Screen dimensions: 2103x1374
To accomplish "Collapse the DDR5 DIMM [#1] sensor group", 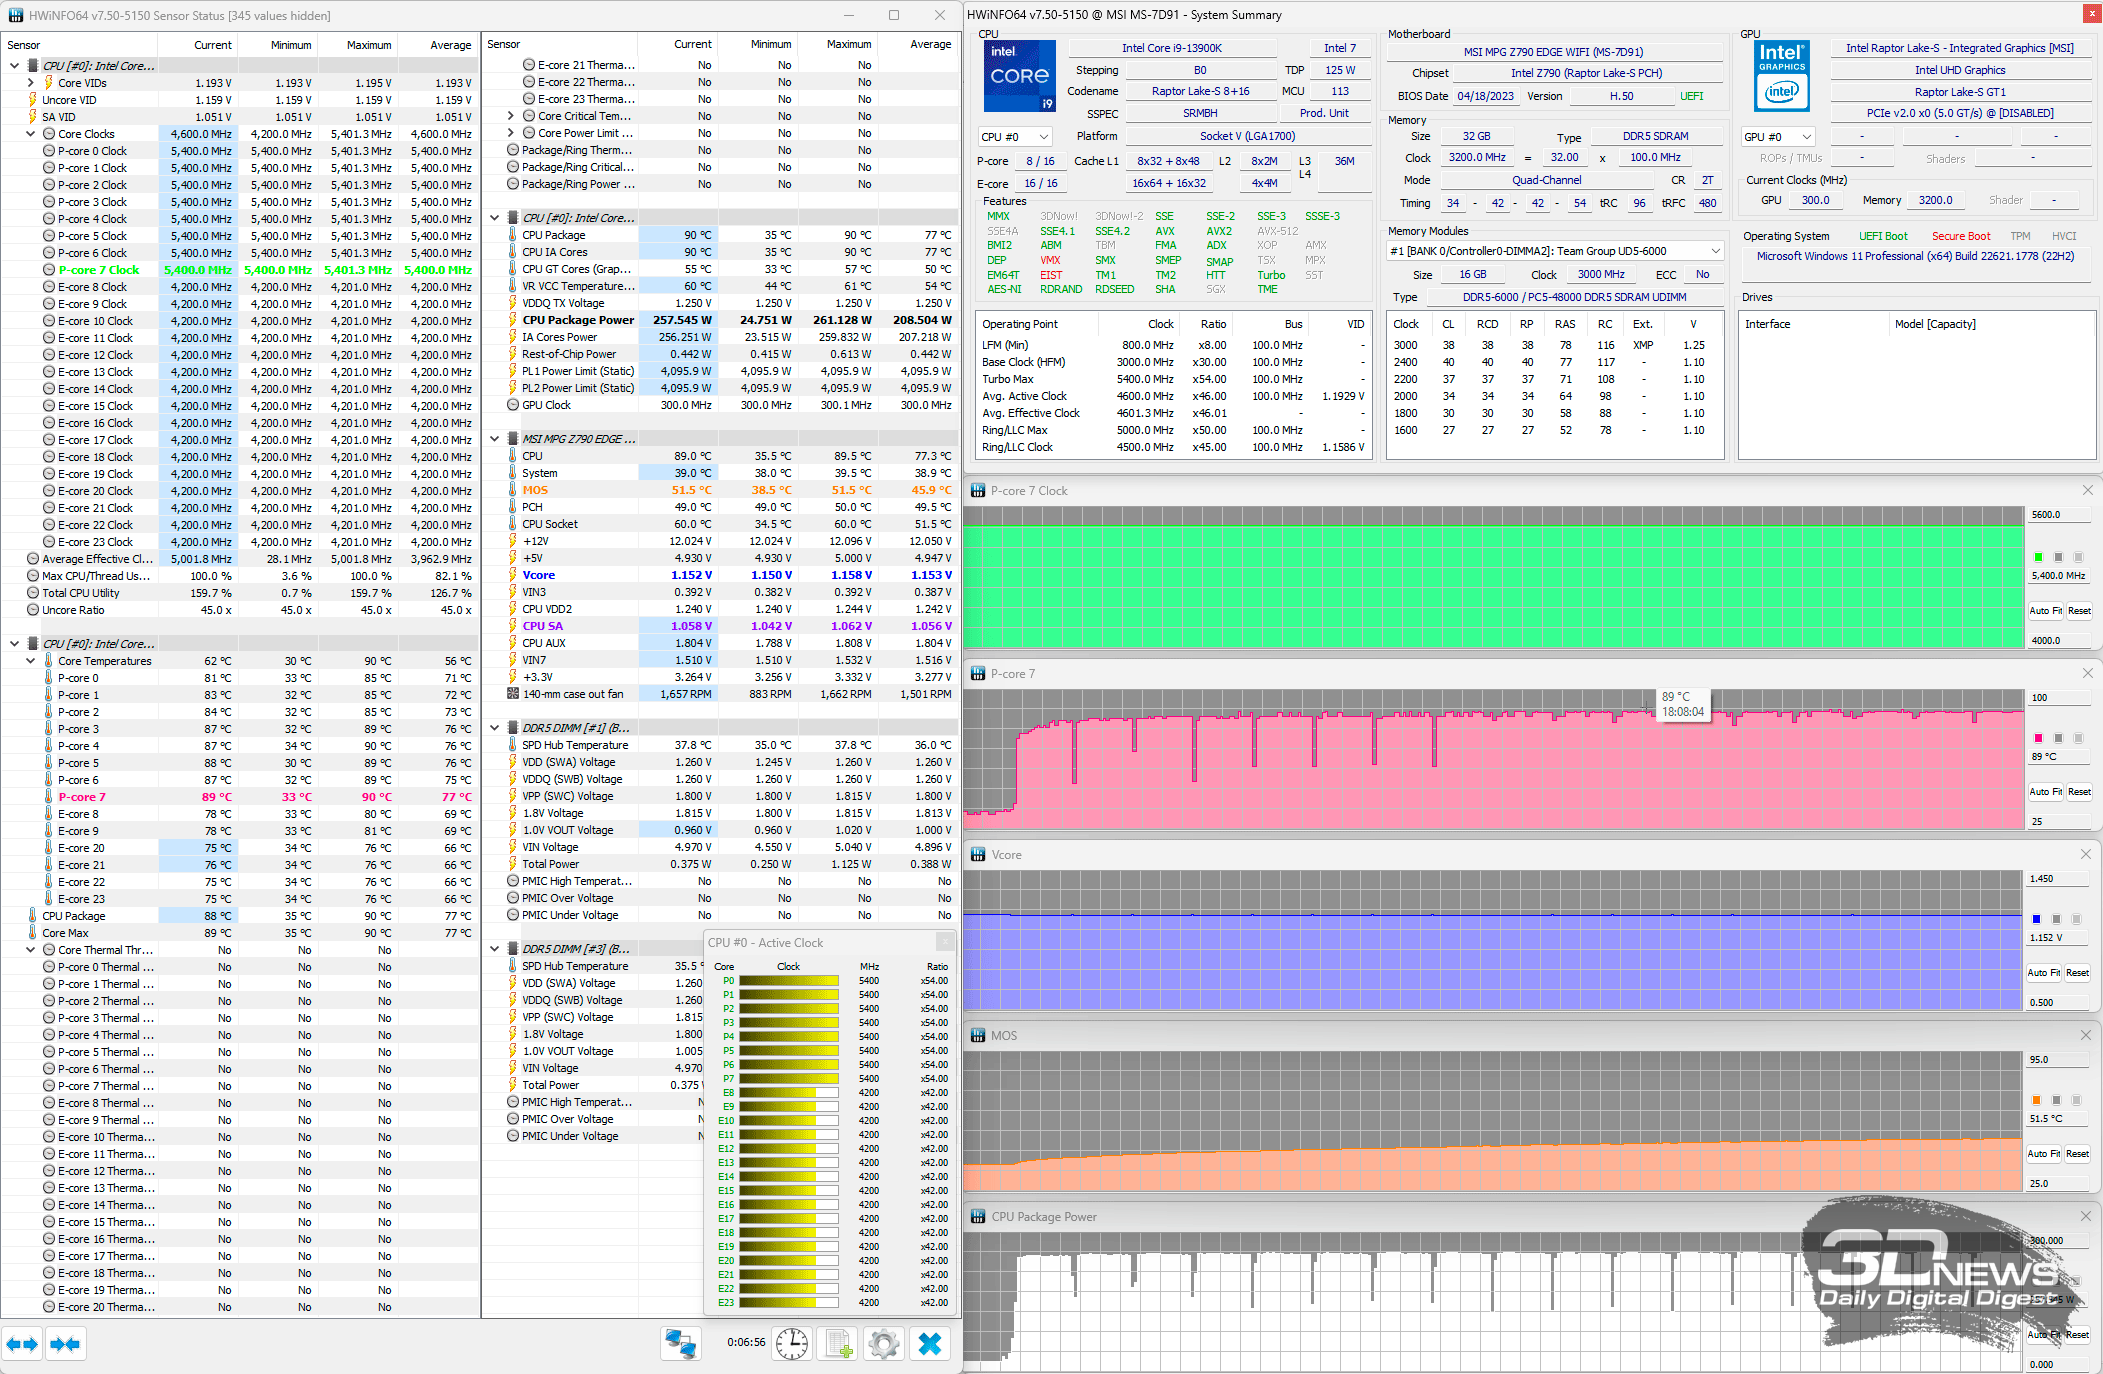I will click(x=494, y=728).
